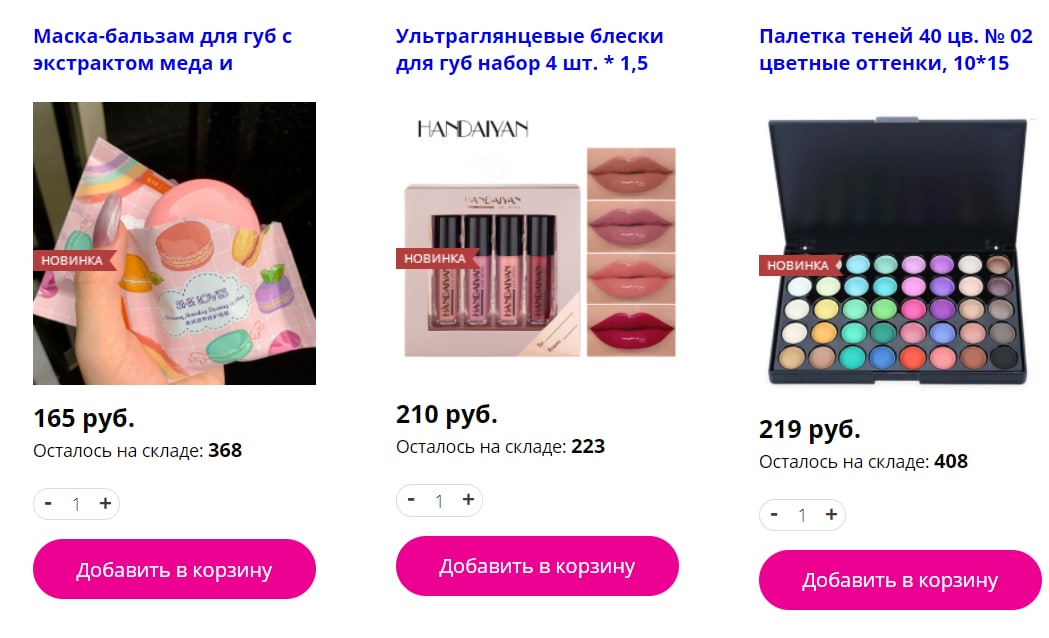Open the Палетка теней 40 цв. link
This screenshot has height=638, width=1049.
point(896,49)
